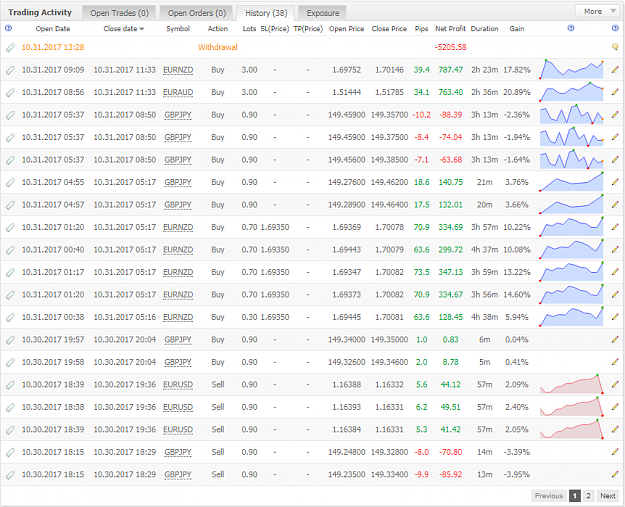Screen dimensions: 625x507
Task: Click paperclip icon for GBPJPY 0.83 trade
Action: point(10,340)
